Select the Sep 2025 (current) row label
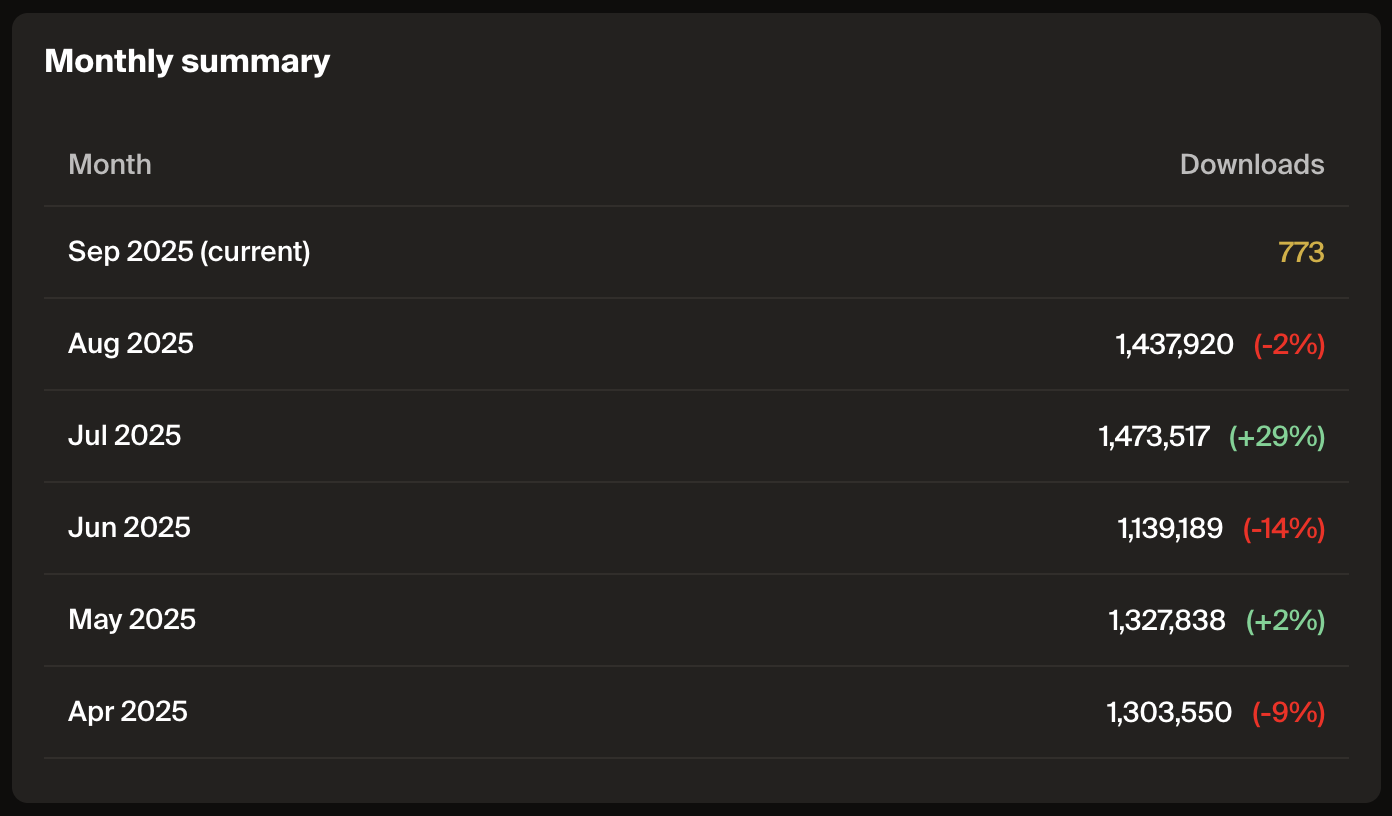The height and width of the screenshot is (816, 1392). [189, 252]
